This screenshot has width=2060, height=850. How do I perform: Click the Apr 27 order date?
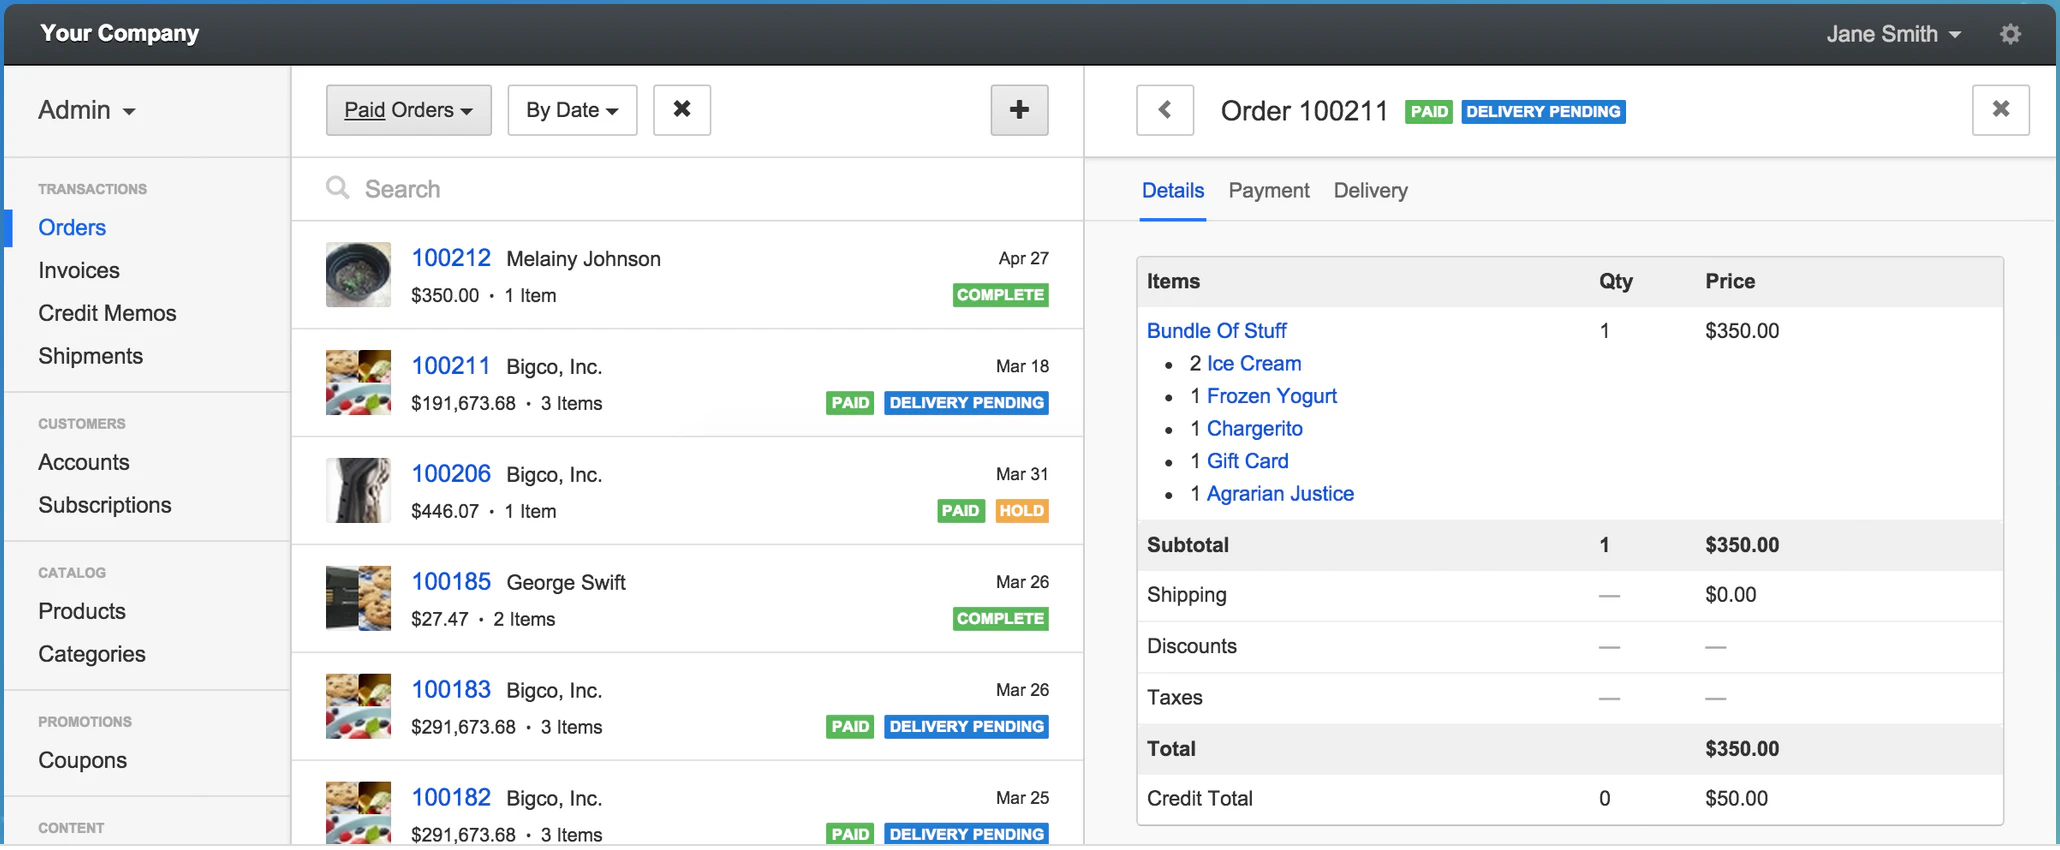point(1023,258)
